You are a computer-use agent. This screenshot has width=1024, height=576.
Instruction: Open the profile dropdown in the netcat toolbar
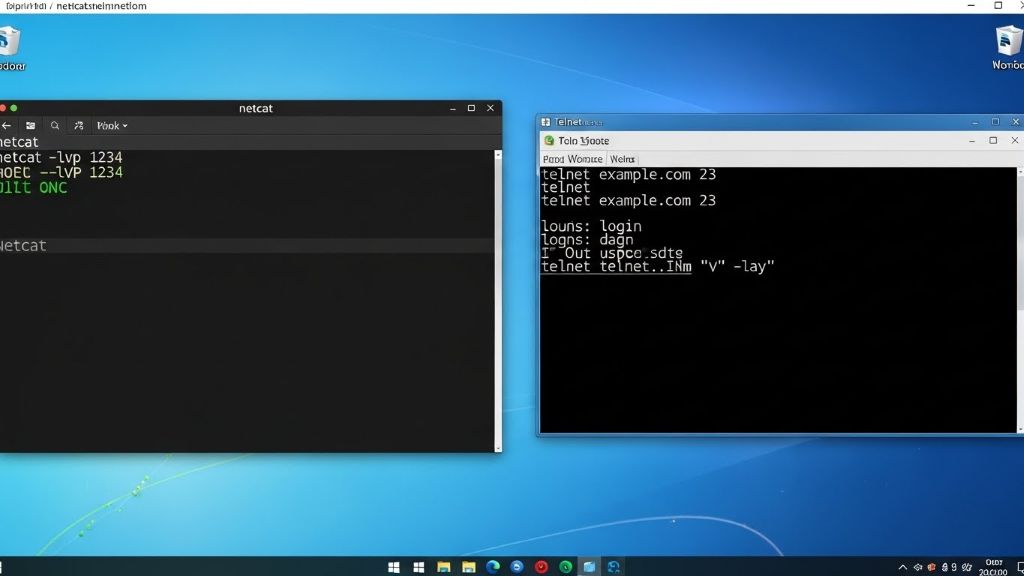click(110, 125)
